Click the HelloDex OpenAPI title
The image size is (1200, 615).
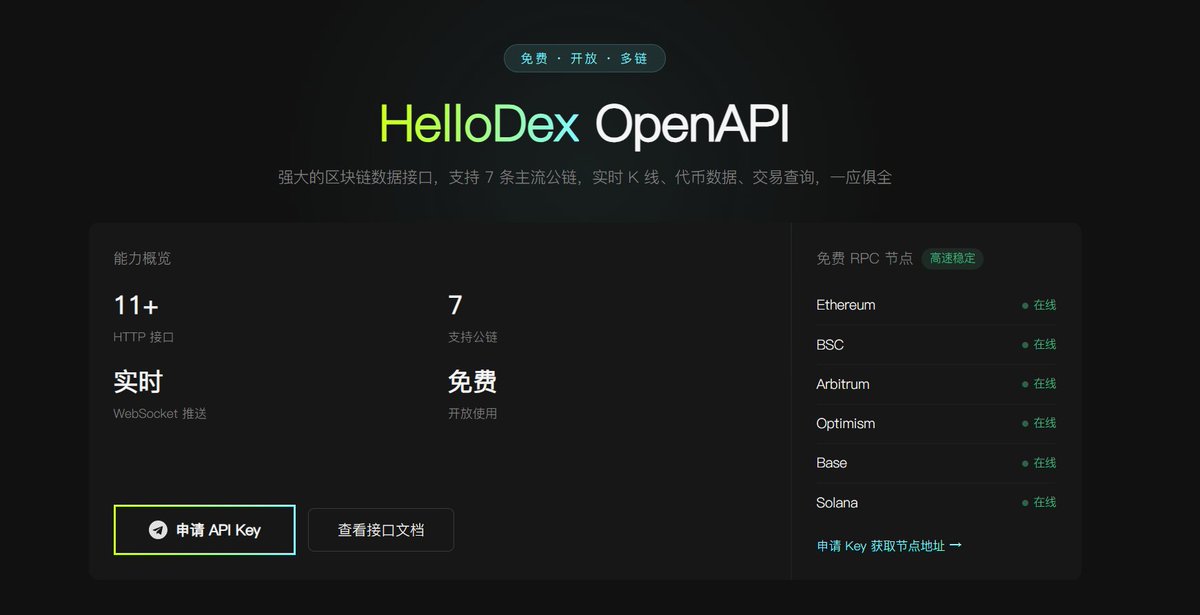[584, 125]
